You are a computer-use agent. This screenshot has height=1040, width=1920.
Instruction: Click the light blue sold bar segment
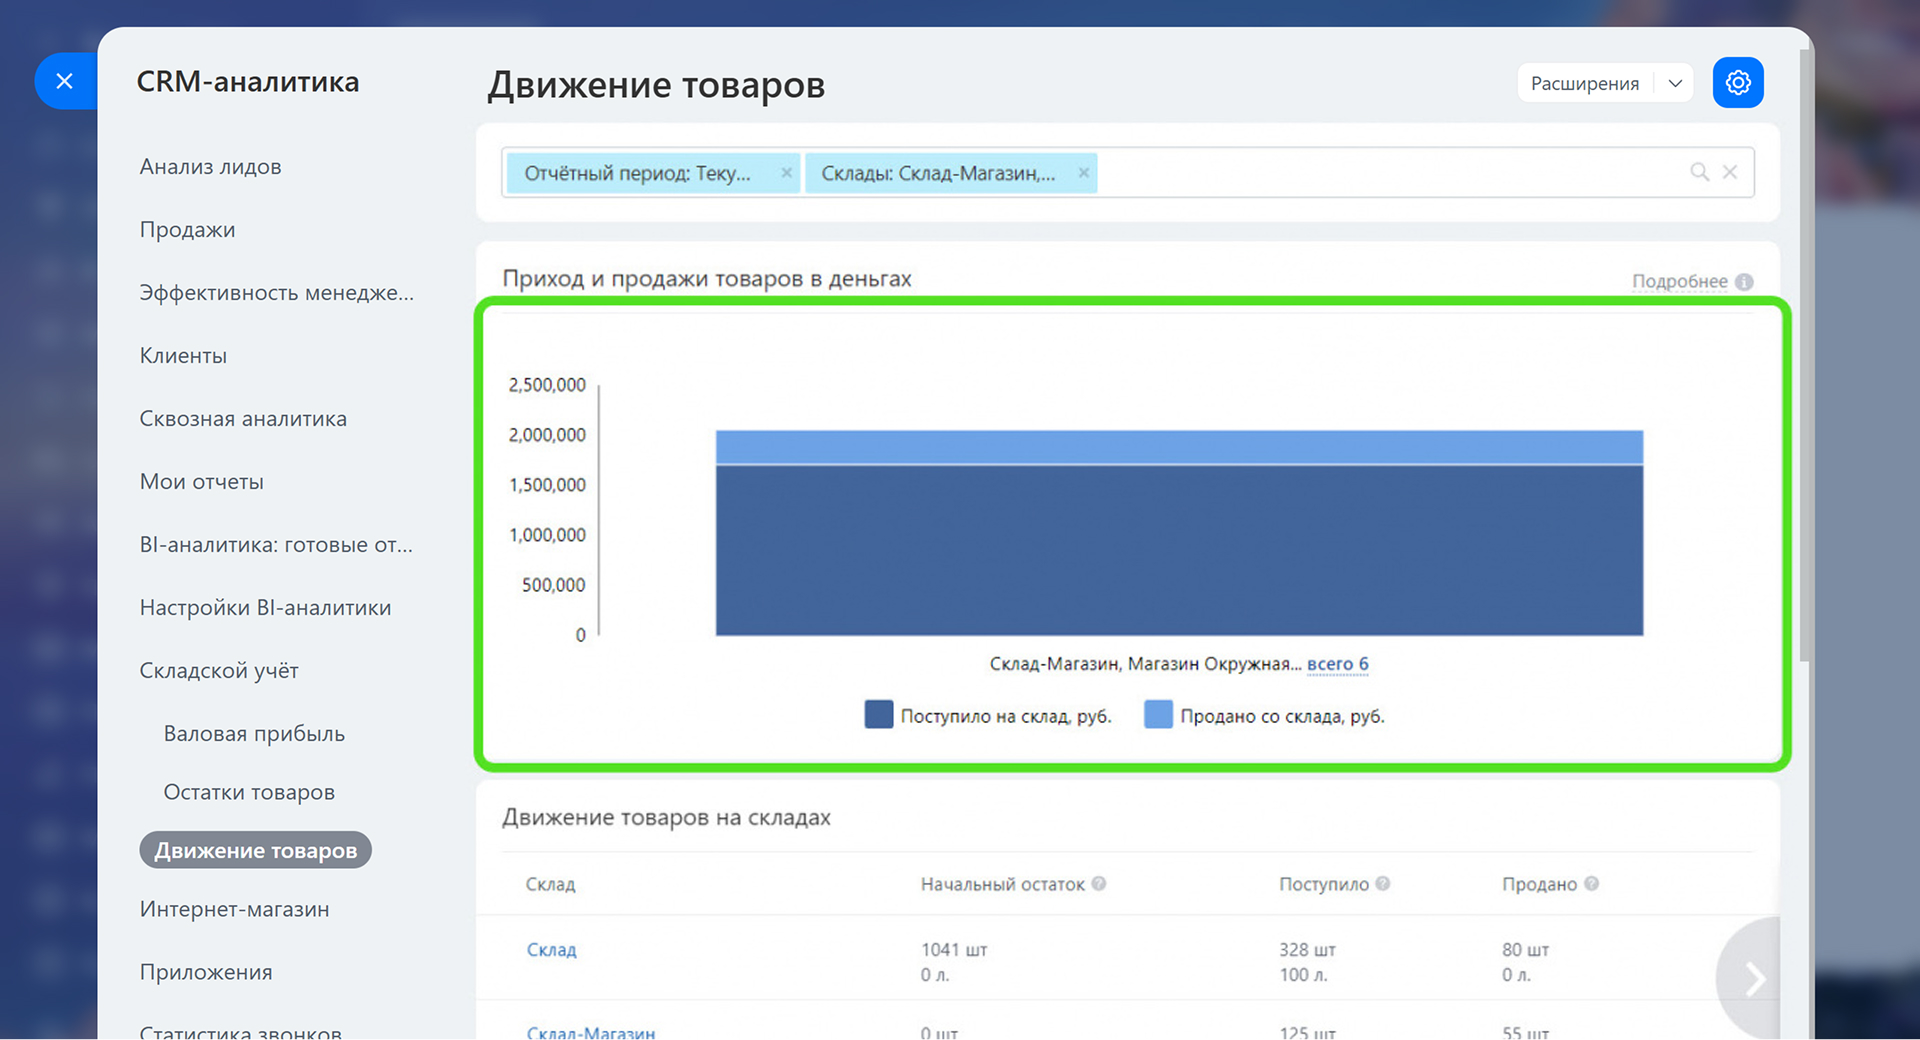[x=1179, y=447]
